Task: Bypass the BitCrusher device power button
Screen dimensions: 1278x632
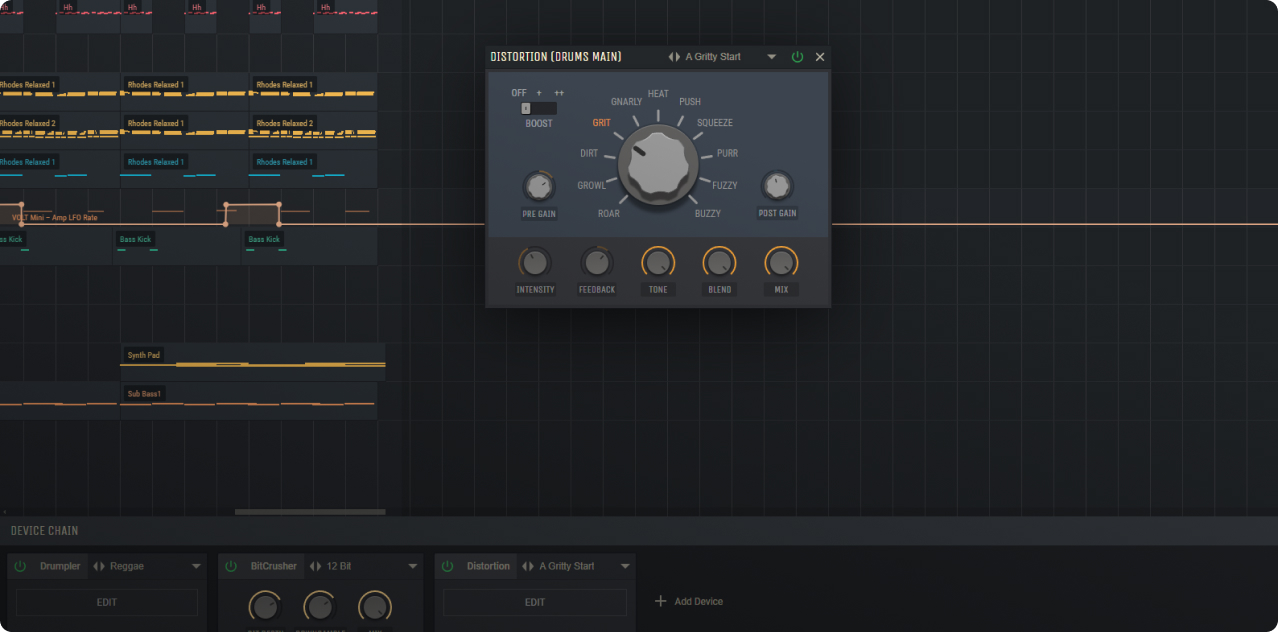Action: [231, 566]
